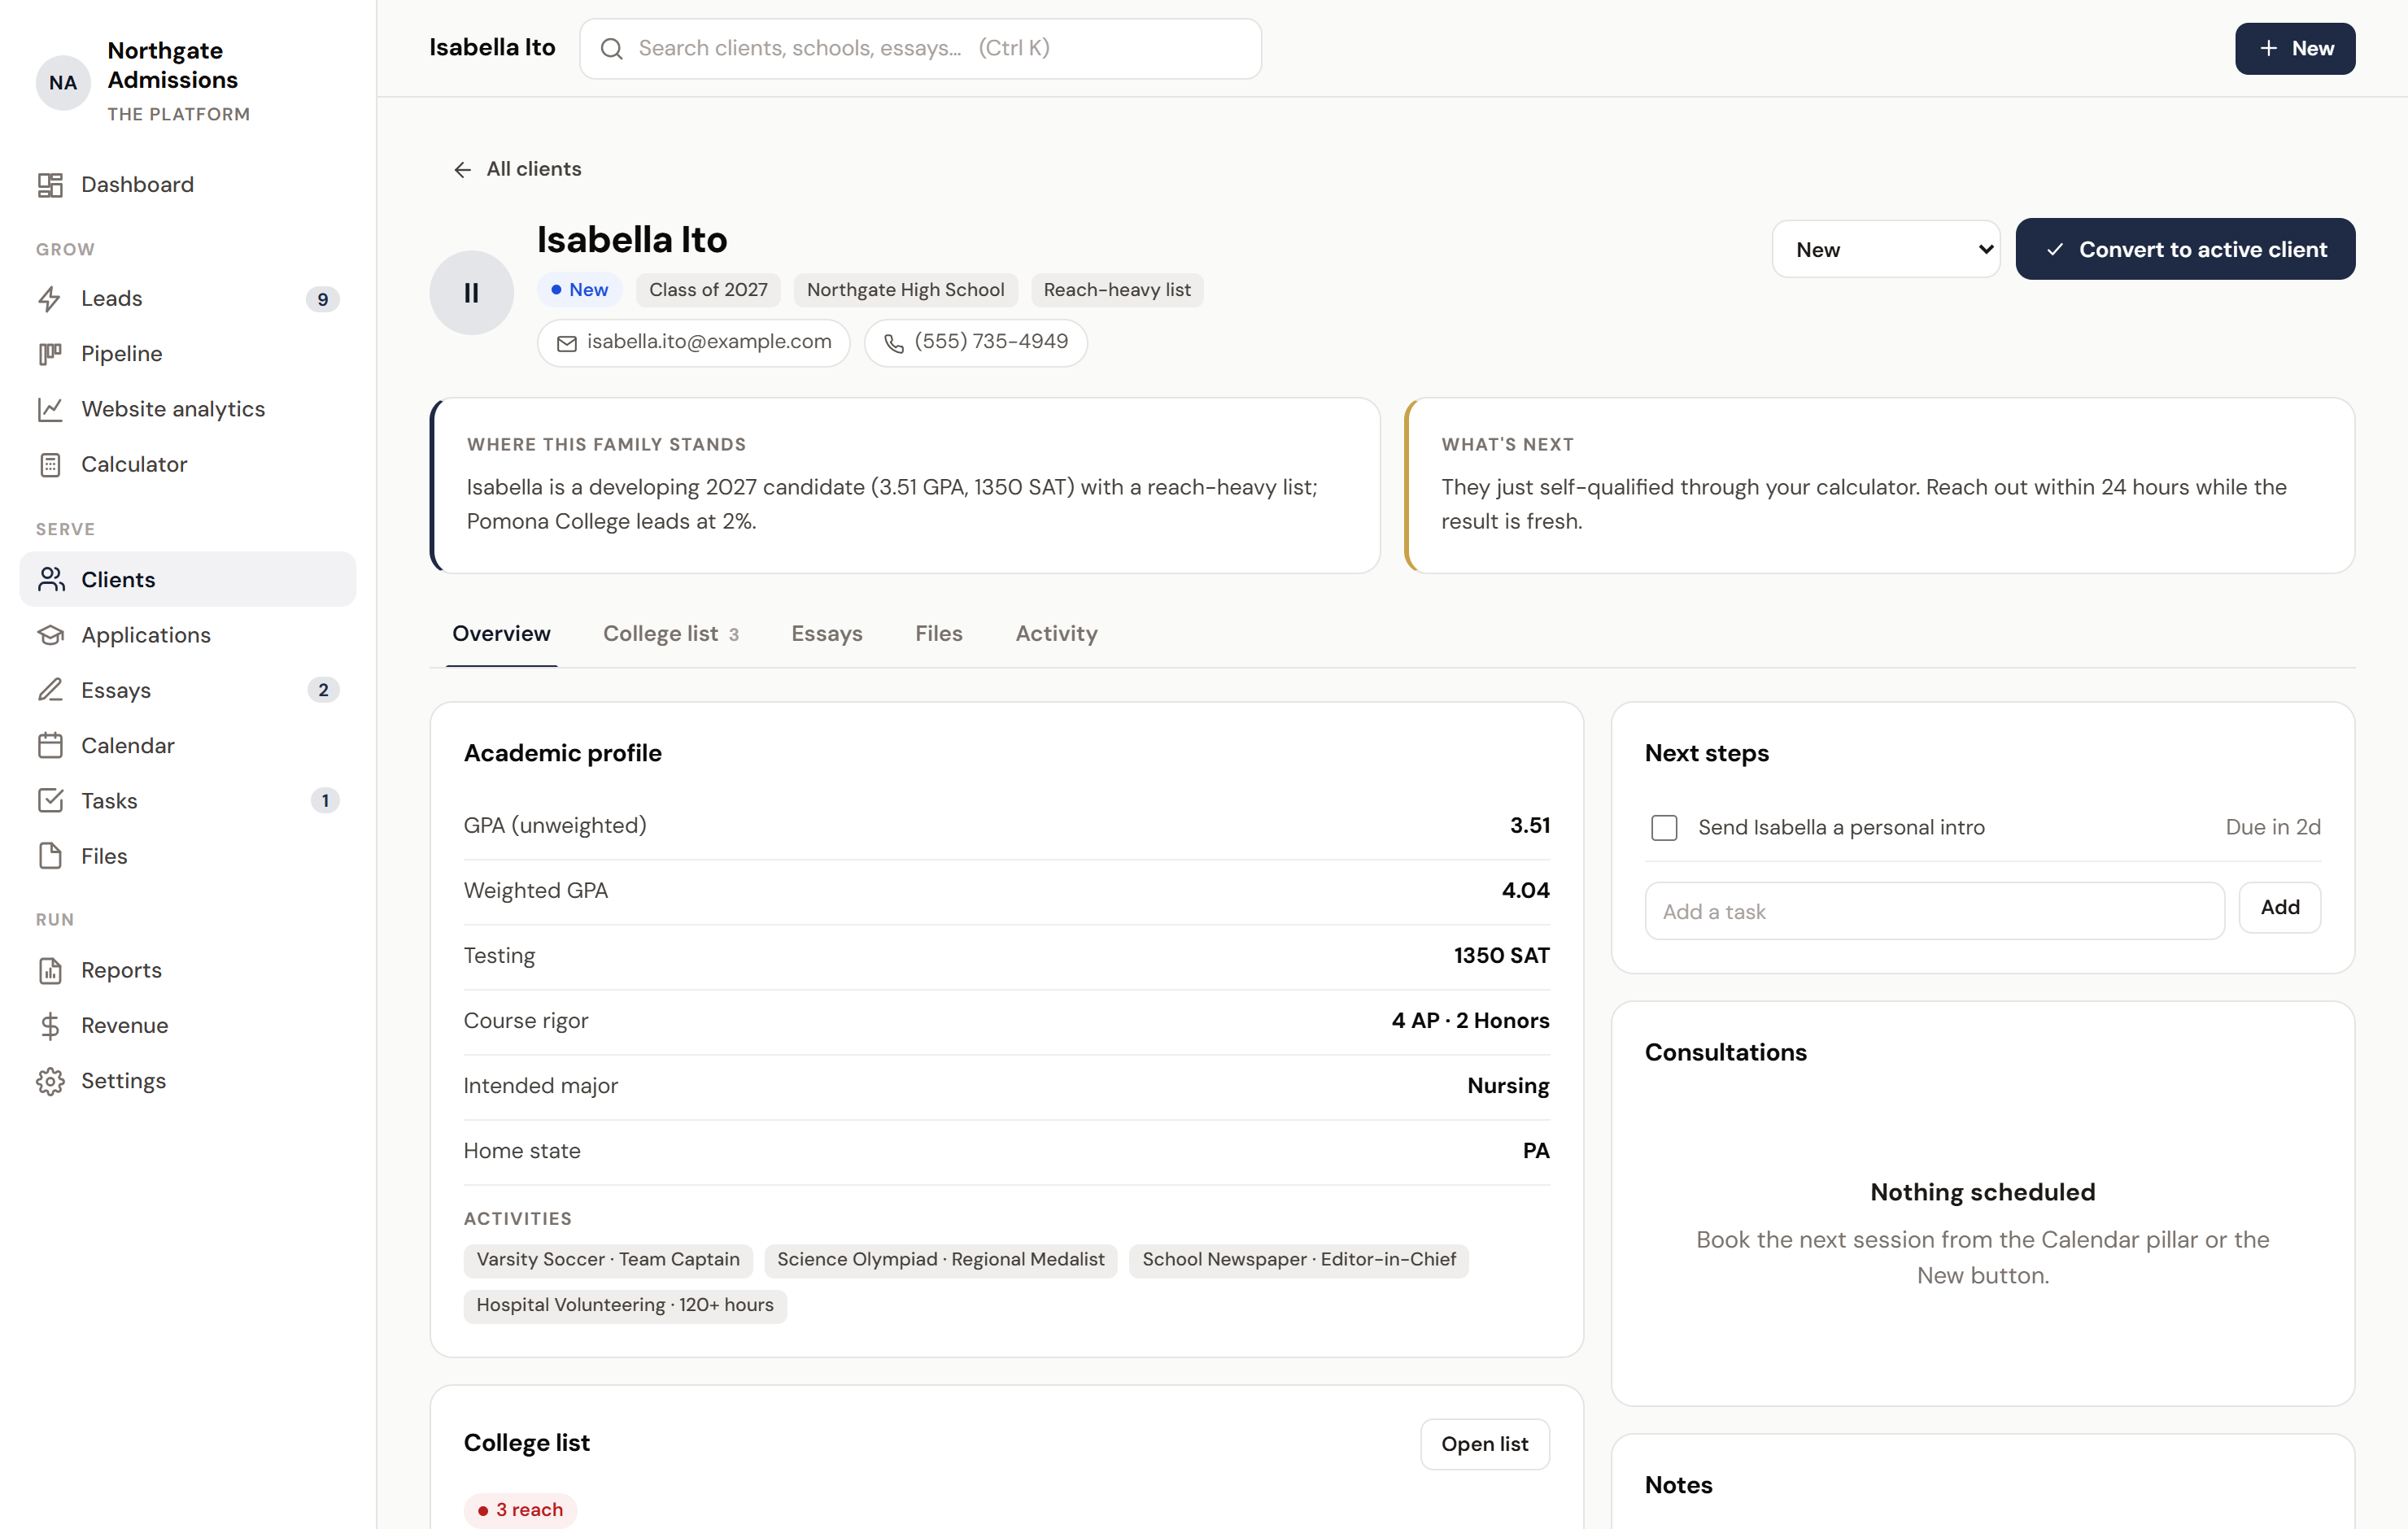Click the checkmark icon on Convert button
Image resolution: width=2408 pixels, height=1529 pixels.
tap(2055, 250)
